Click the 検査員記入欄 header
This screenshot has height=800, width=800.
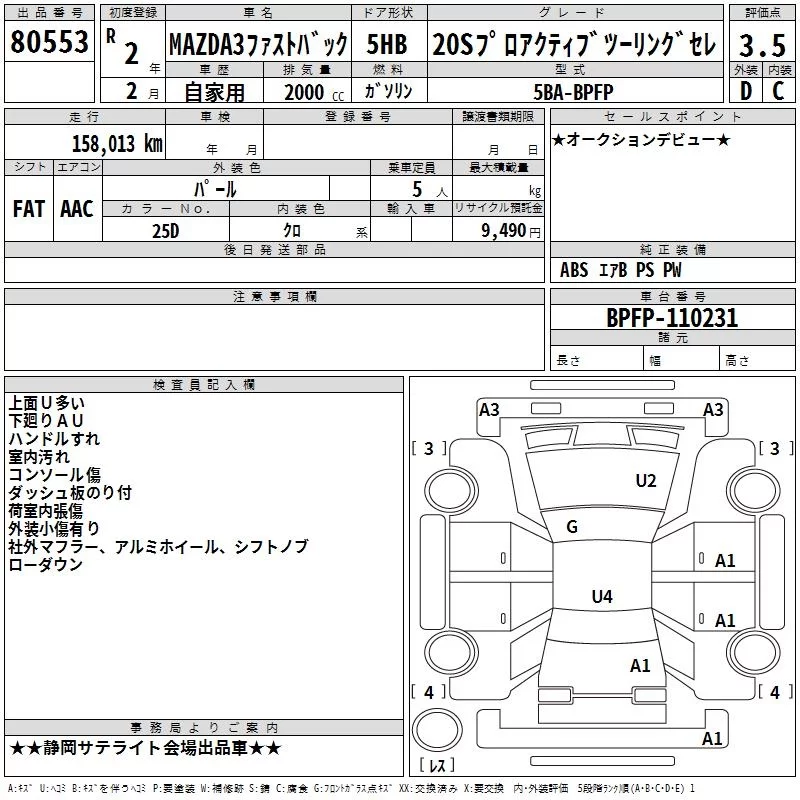204,385
